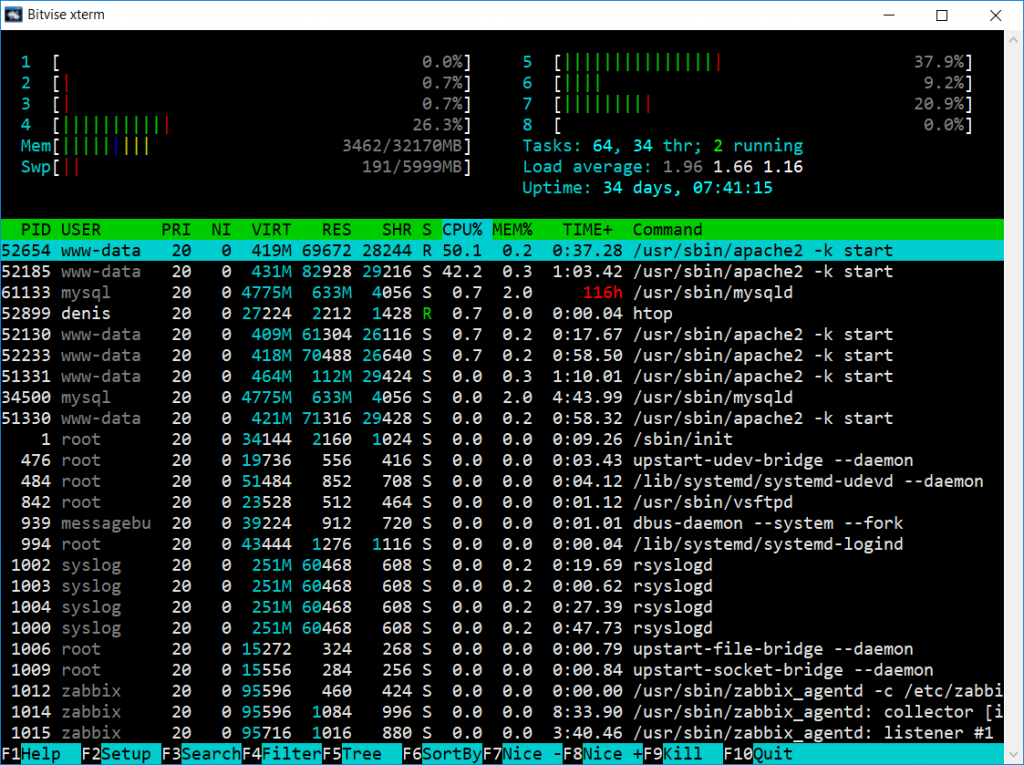Select zabbix_agentd process with PID 1012
This screenshot has height=765, width=1024.
(x=502, y=691)
